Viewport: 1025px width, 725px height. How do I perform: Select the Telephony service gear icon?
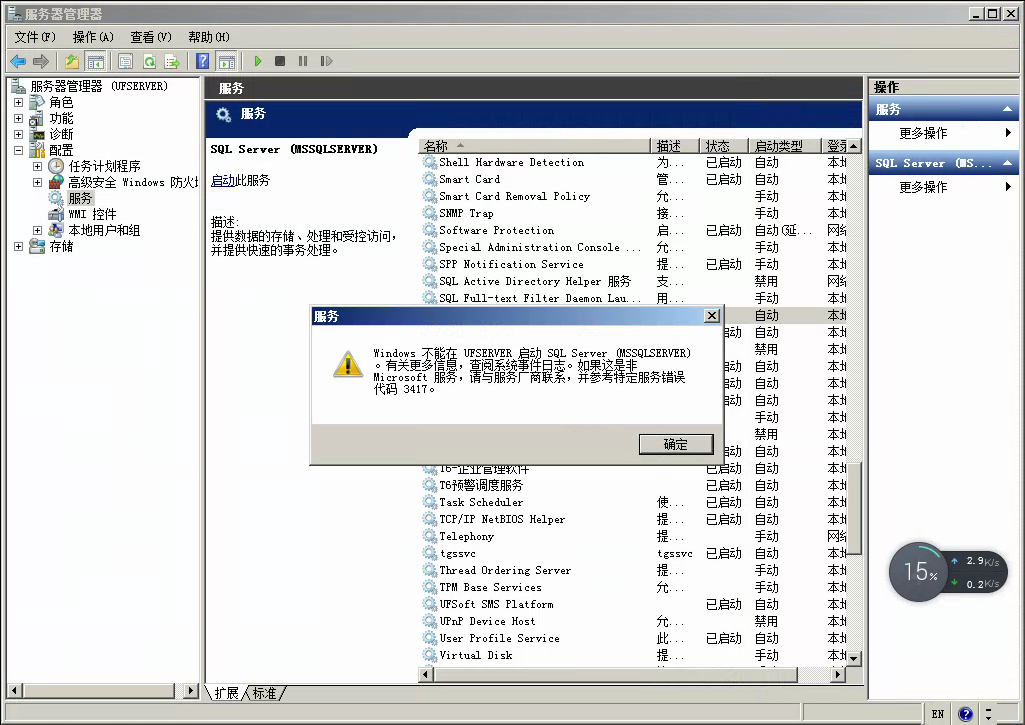click(x=429, y=536)
